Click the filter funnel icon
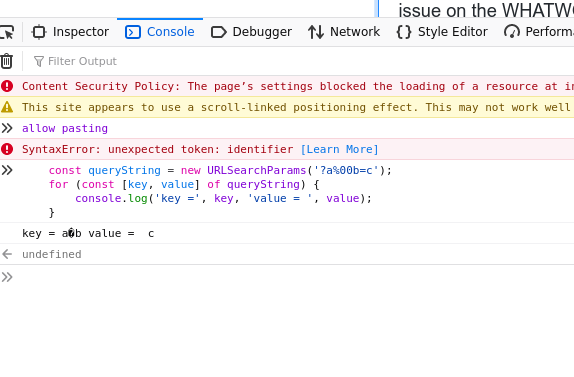This screenshot has height=377, width=574. (x=38, y=61)
